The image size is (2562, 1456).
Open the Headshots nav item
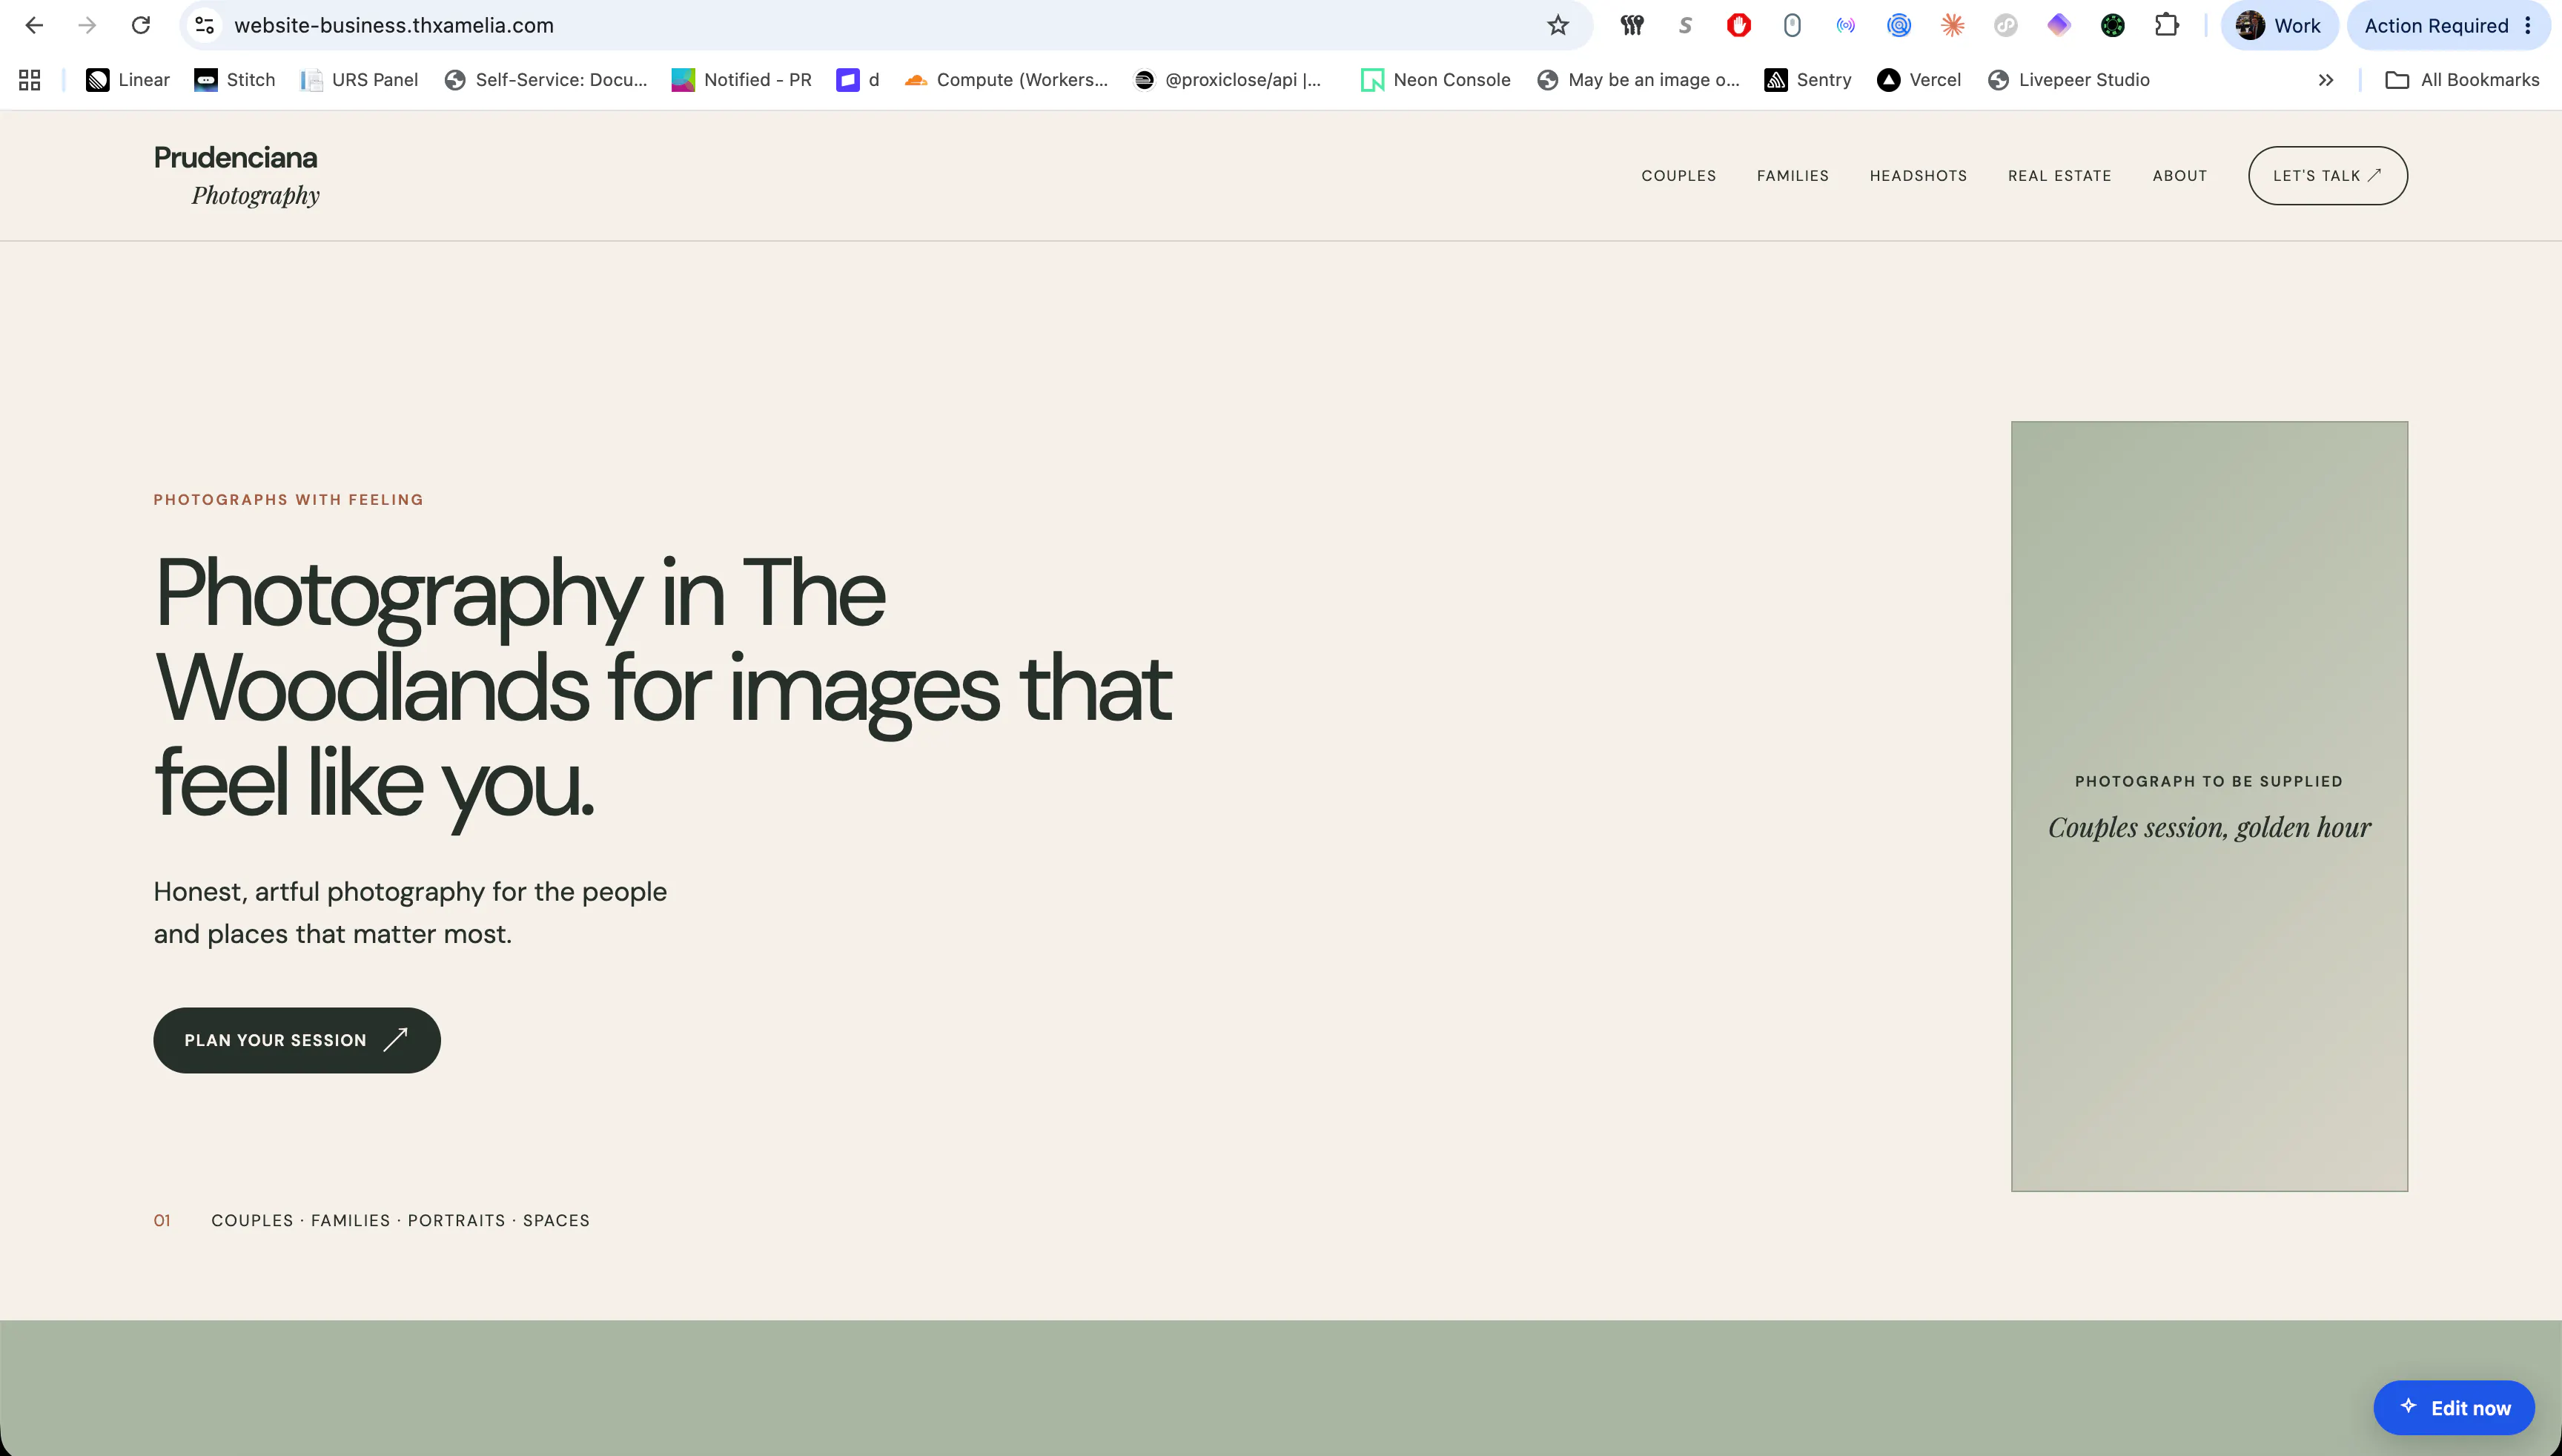coord(1918,176)
